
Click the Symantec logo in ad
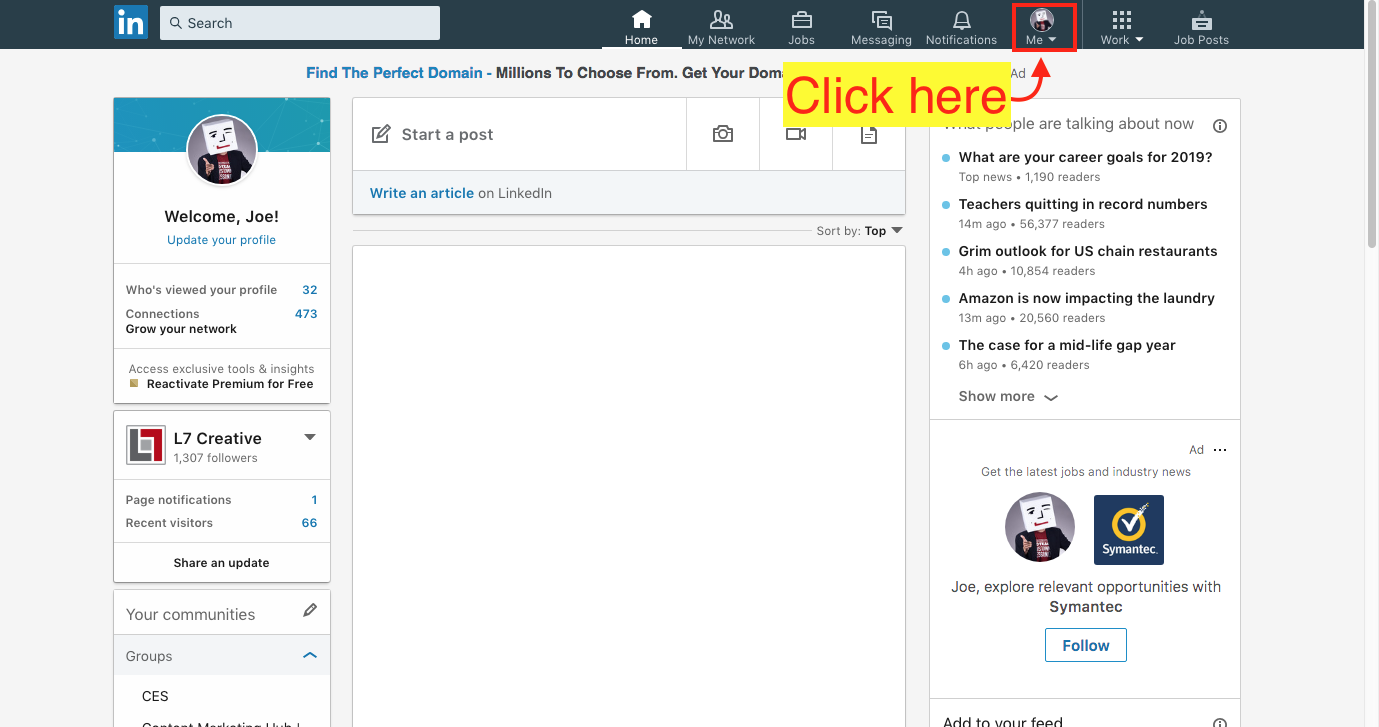tap(1129, 530)
